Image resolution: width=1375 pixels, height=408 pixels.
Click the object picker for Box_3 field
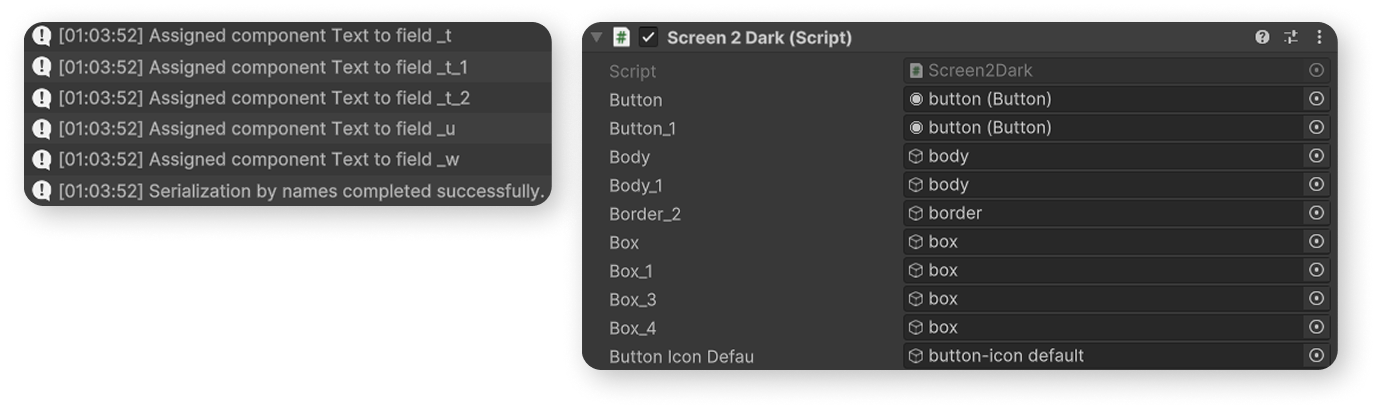[x=1316, y=299]
